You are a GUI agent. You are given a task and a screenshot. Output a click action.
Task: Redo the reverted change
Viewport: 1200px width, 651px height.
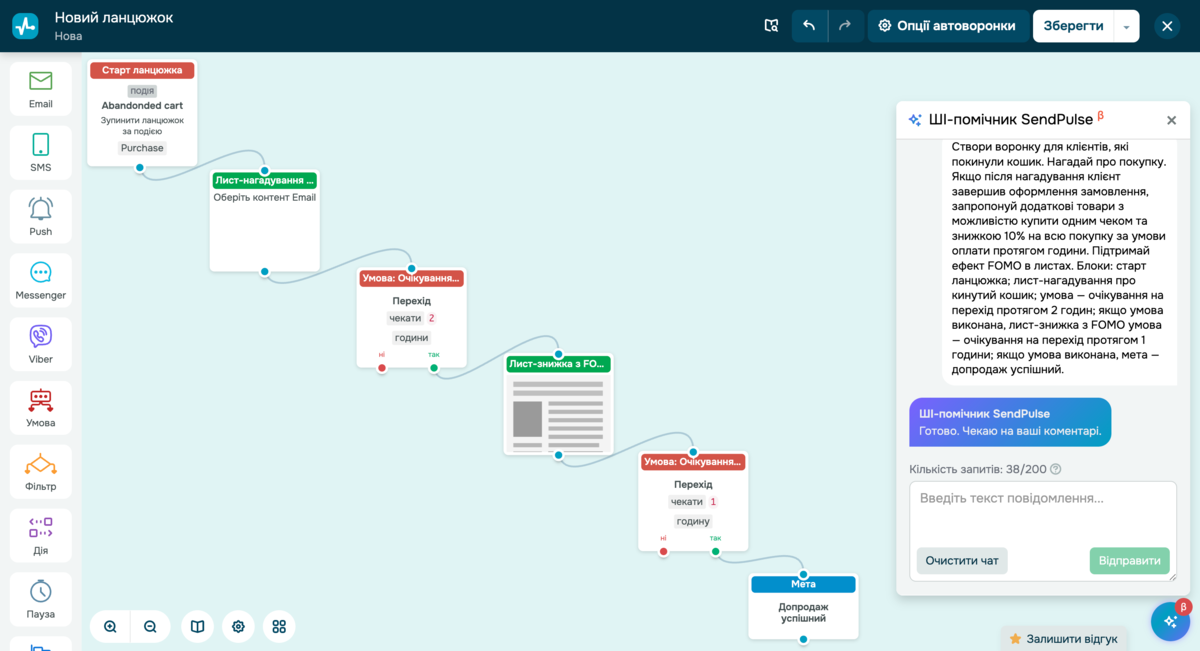[x=845, y=26]
